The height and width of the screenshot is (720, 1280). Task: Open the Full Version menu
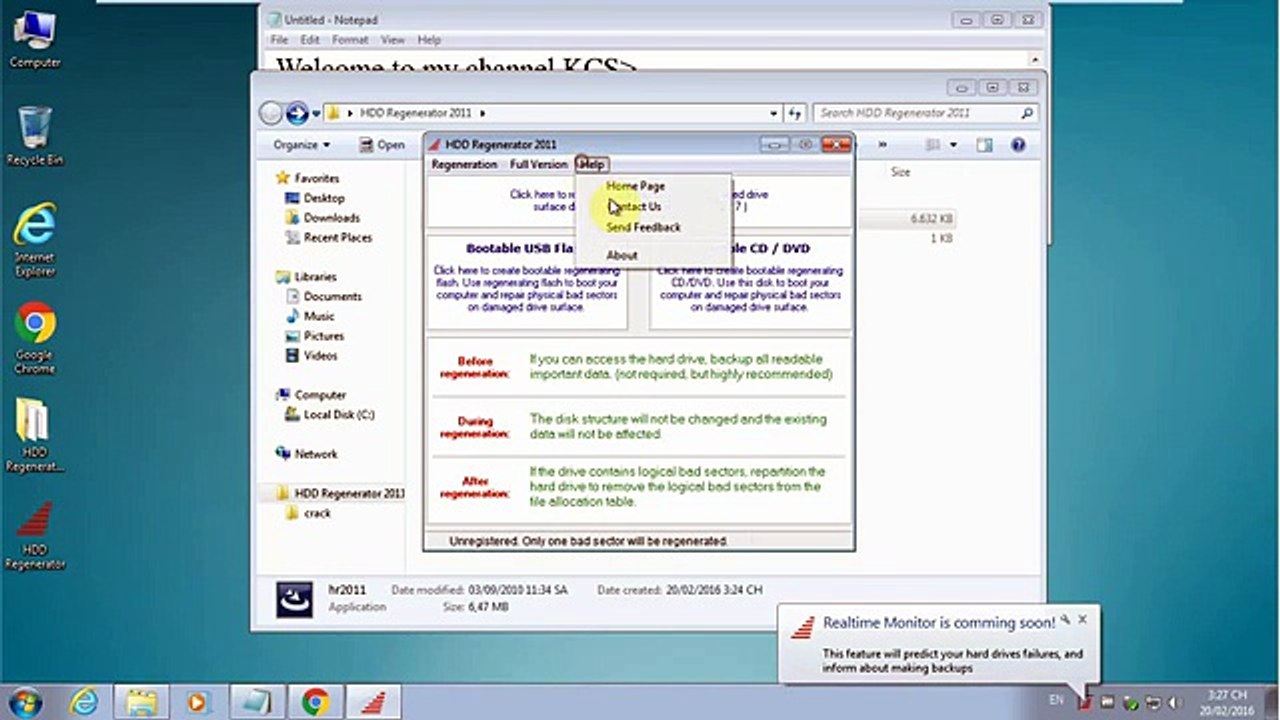click(538, 164)
